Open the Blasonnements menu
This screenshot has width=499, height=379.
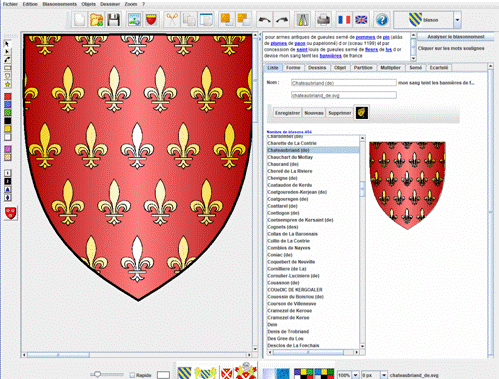(x=60, y=4)
